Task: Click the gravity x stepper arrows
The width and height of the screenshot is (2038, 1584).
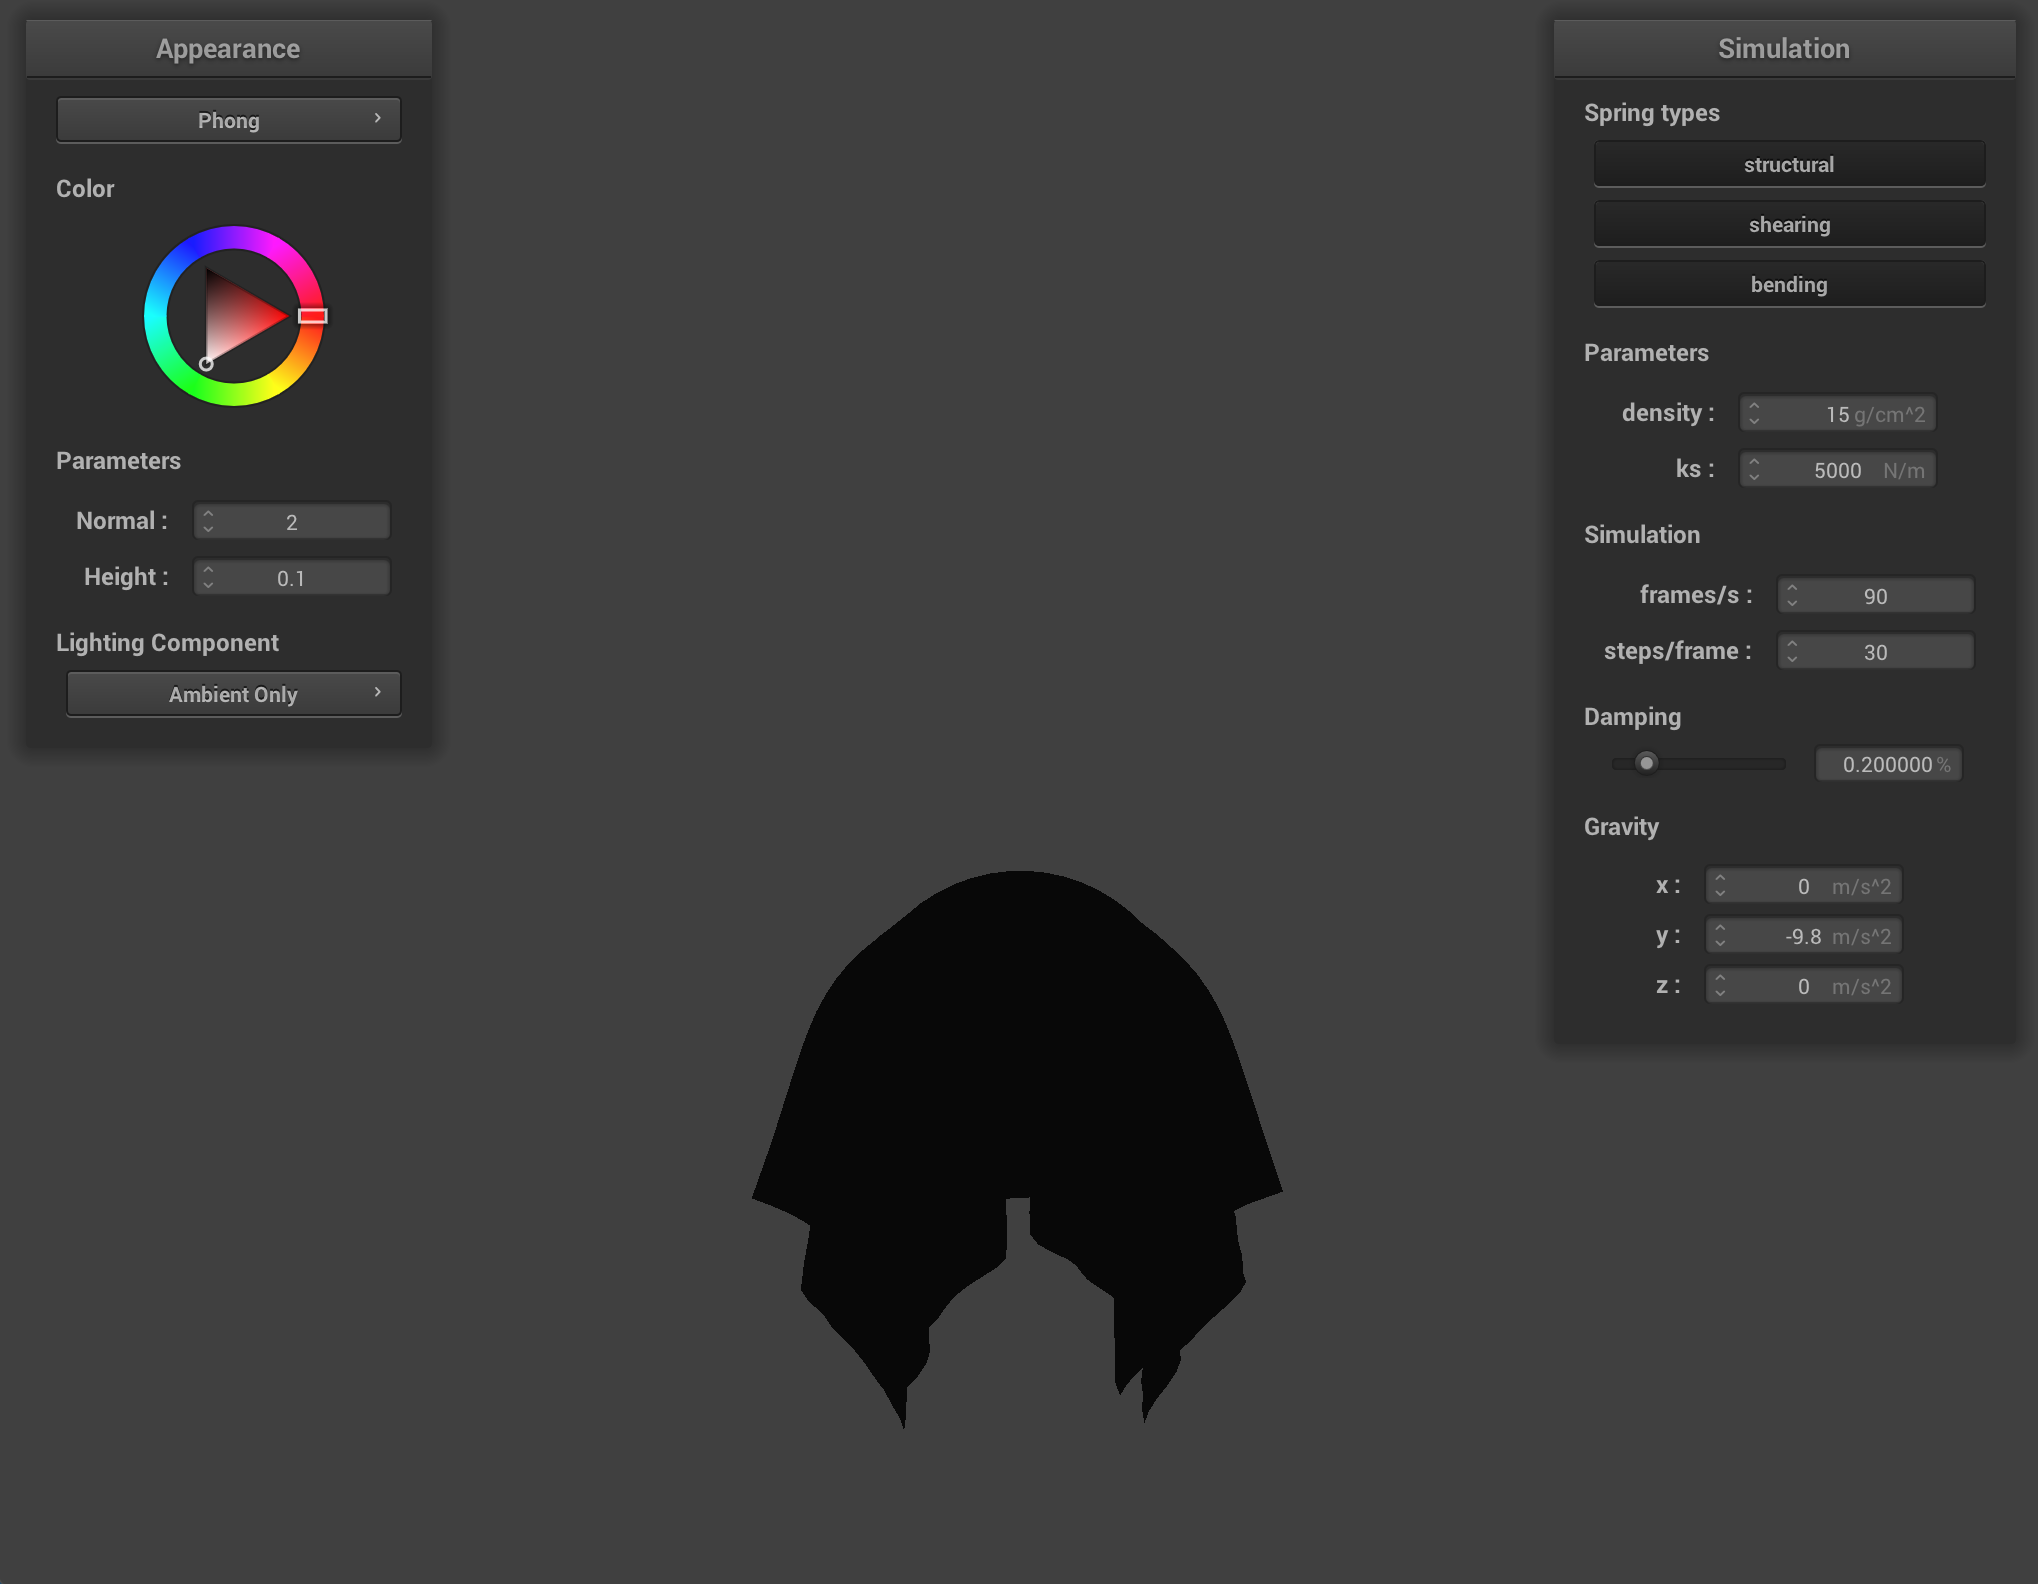Action: point(1720,885)
